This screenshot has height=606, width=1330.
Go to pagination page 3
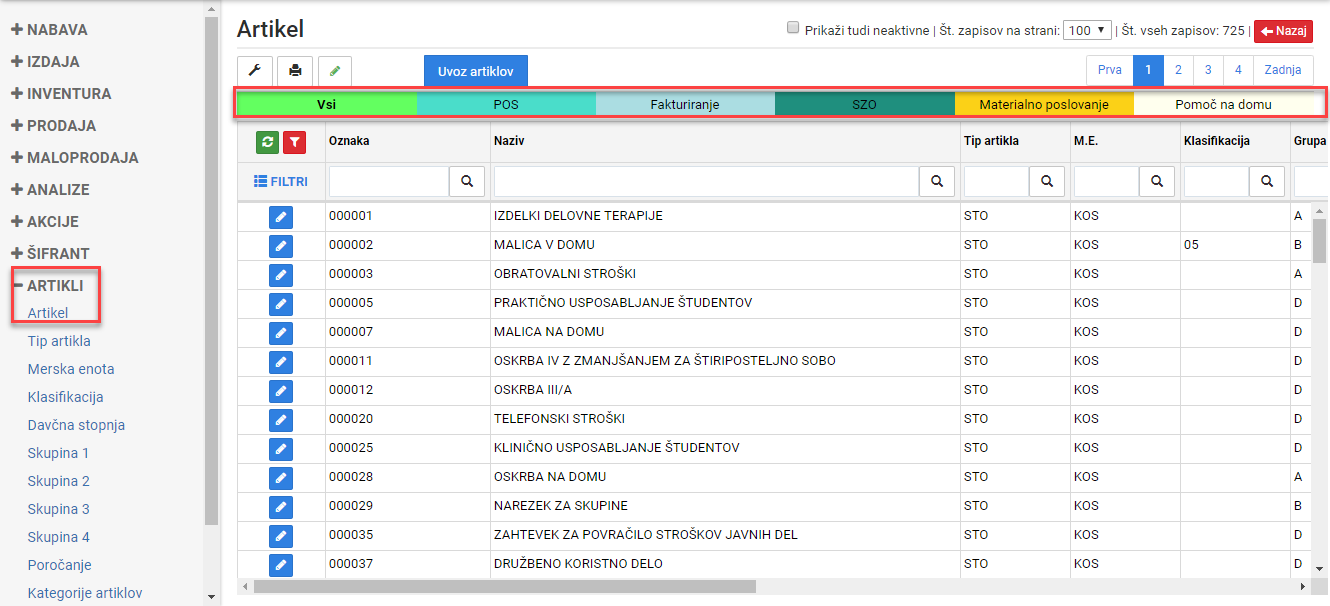(1209, 70)
